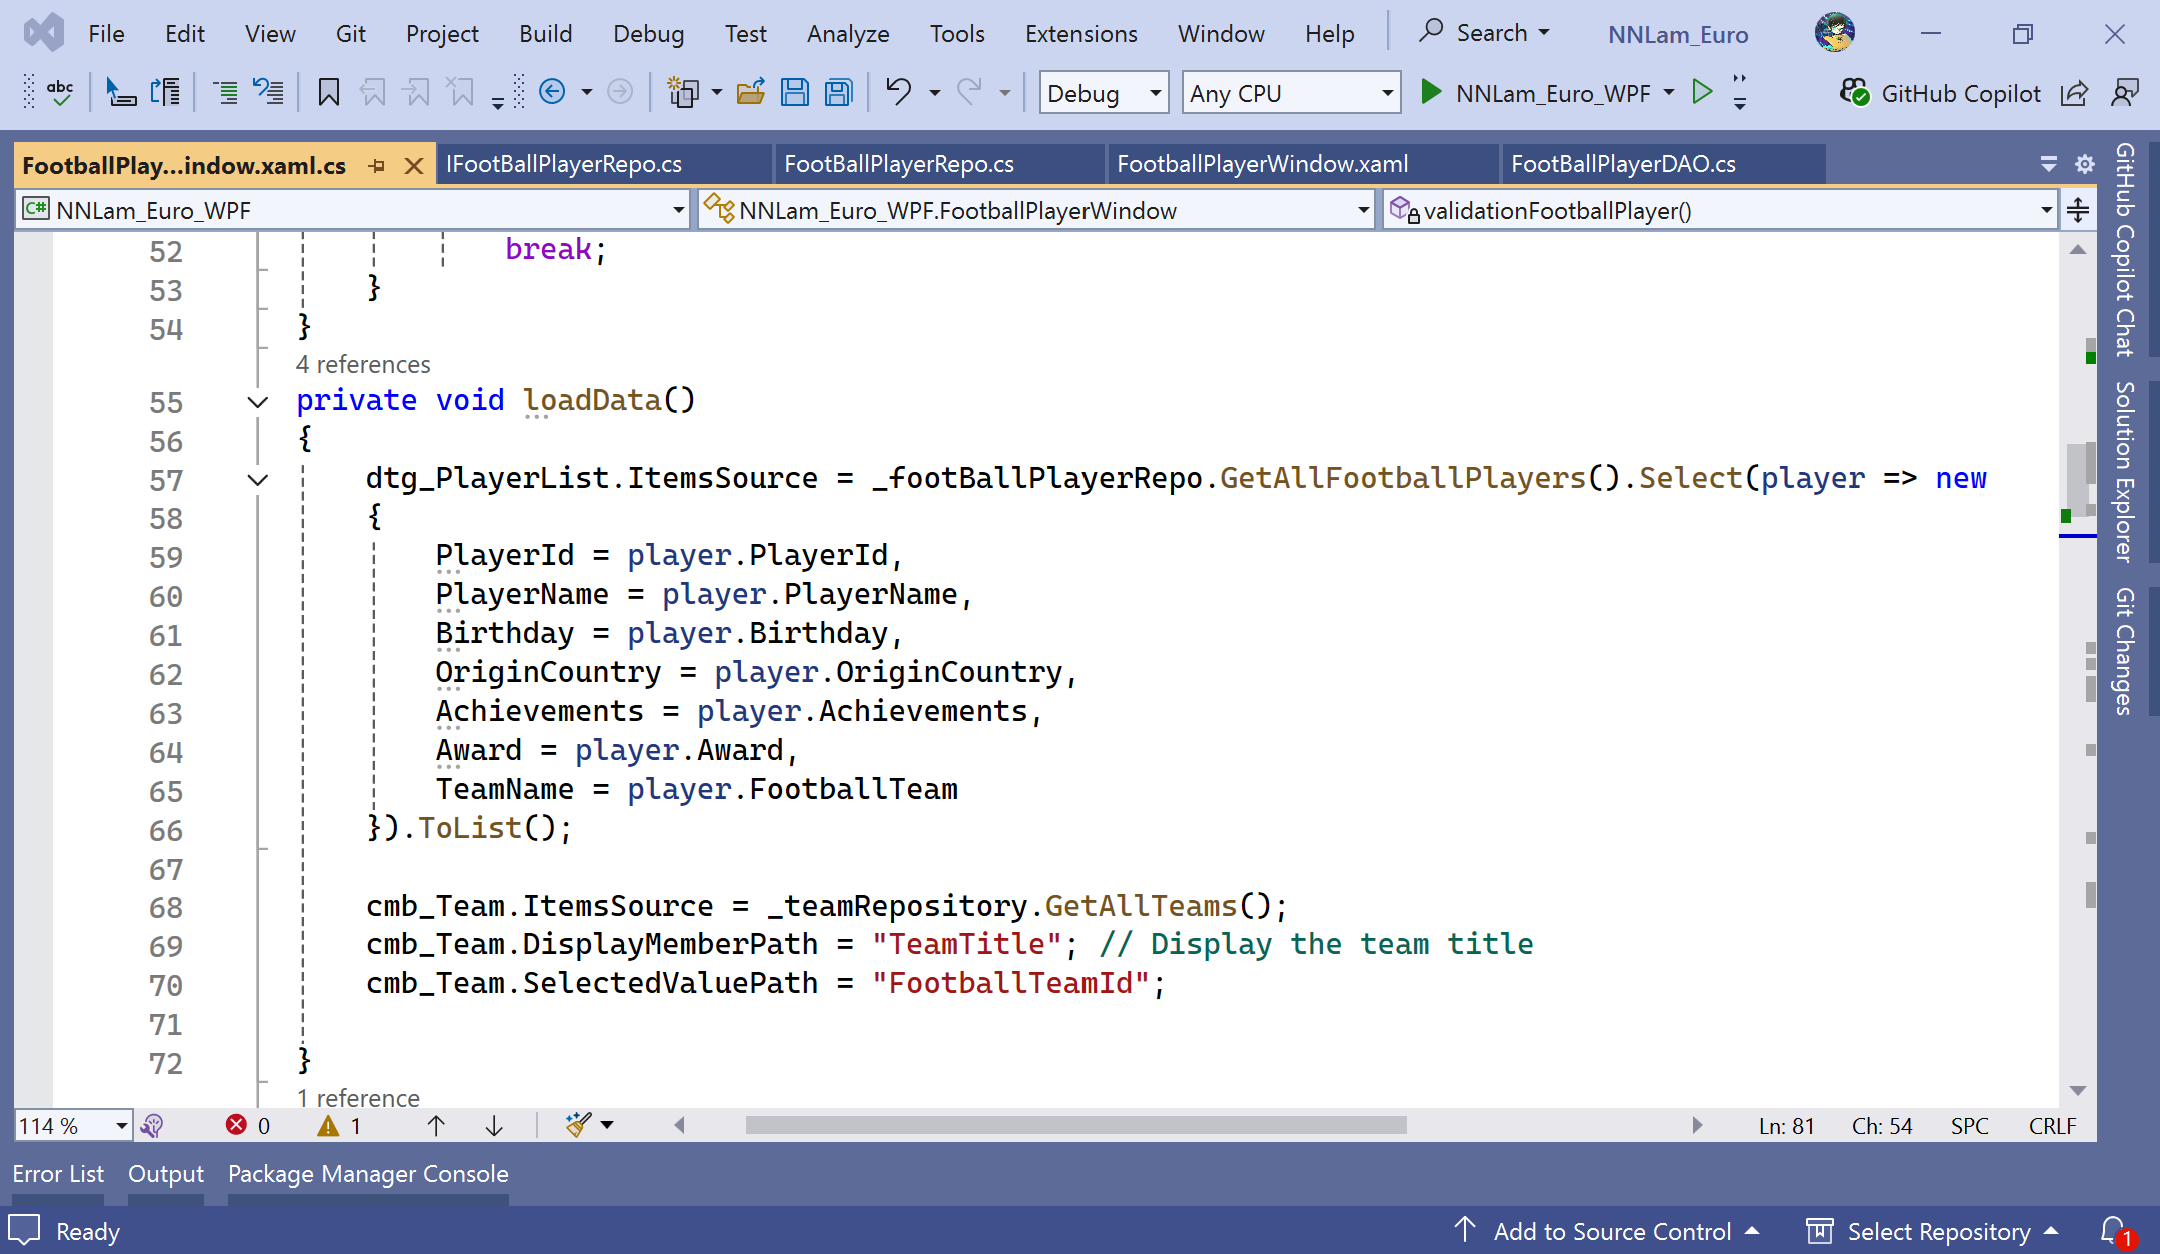The height and width of the screenshot is (1254, 2160).
Task: Click the vertical scrollbar down arrow
Action: [x=2078, y=1090]
